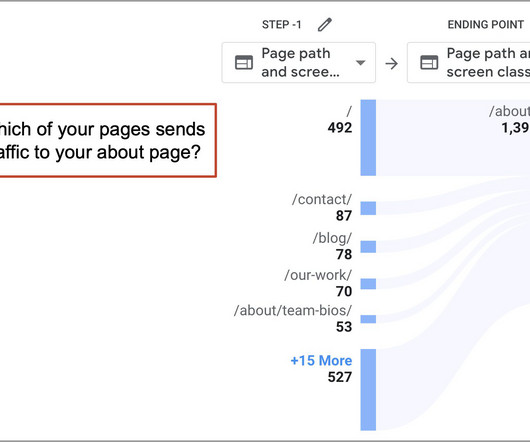This screenshot has width=530, height=442.
Task: Select the /contact/ node label
Action: (322, 199)
